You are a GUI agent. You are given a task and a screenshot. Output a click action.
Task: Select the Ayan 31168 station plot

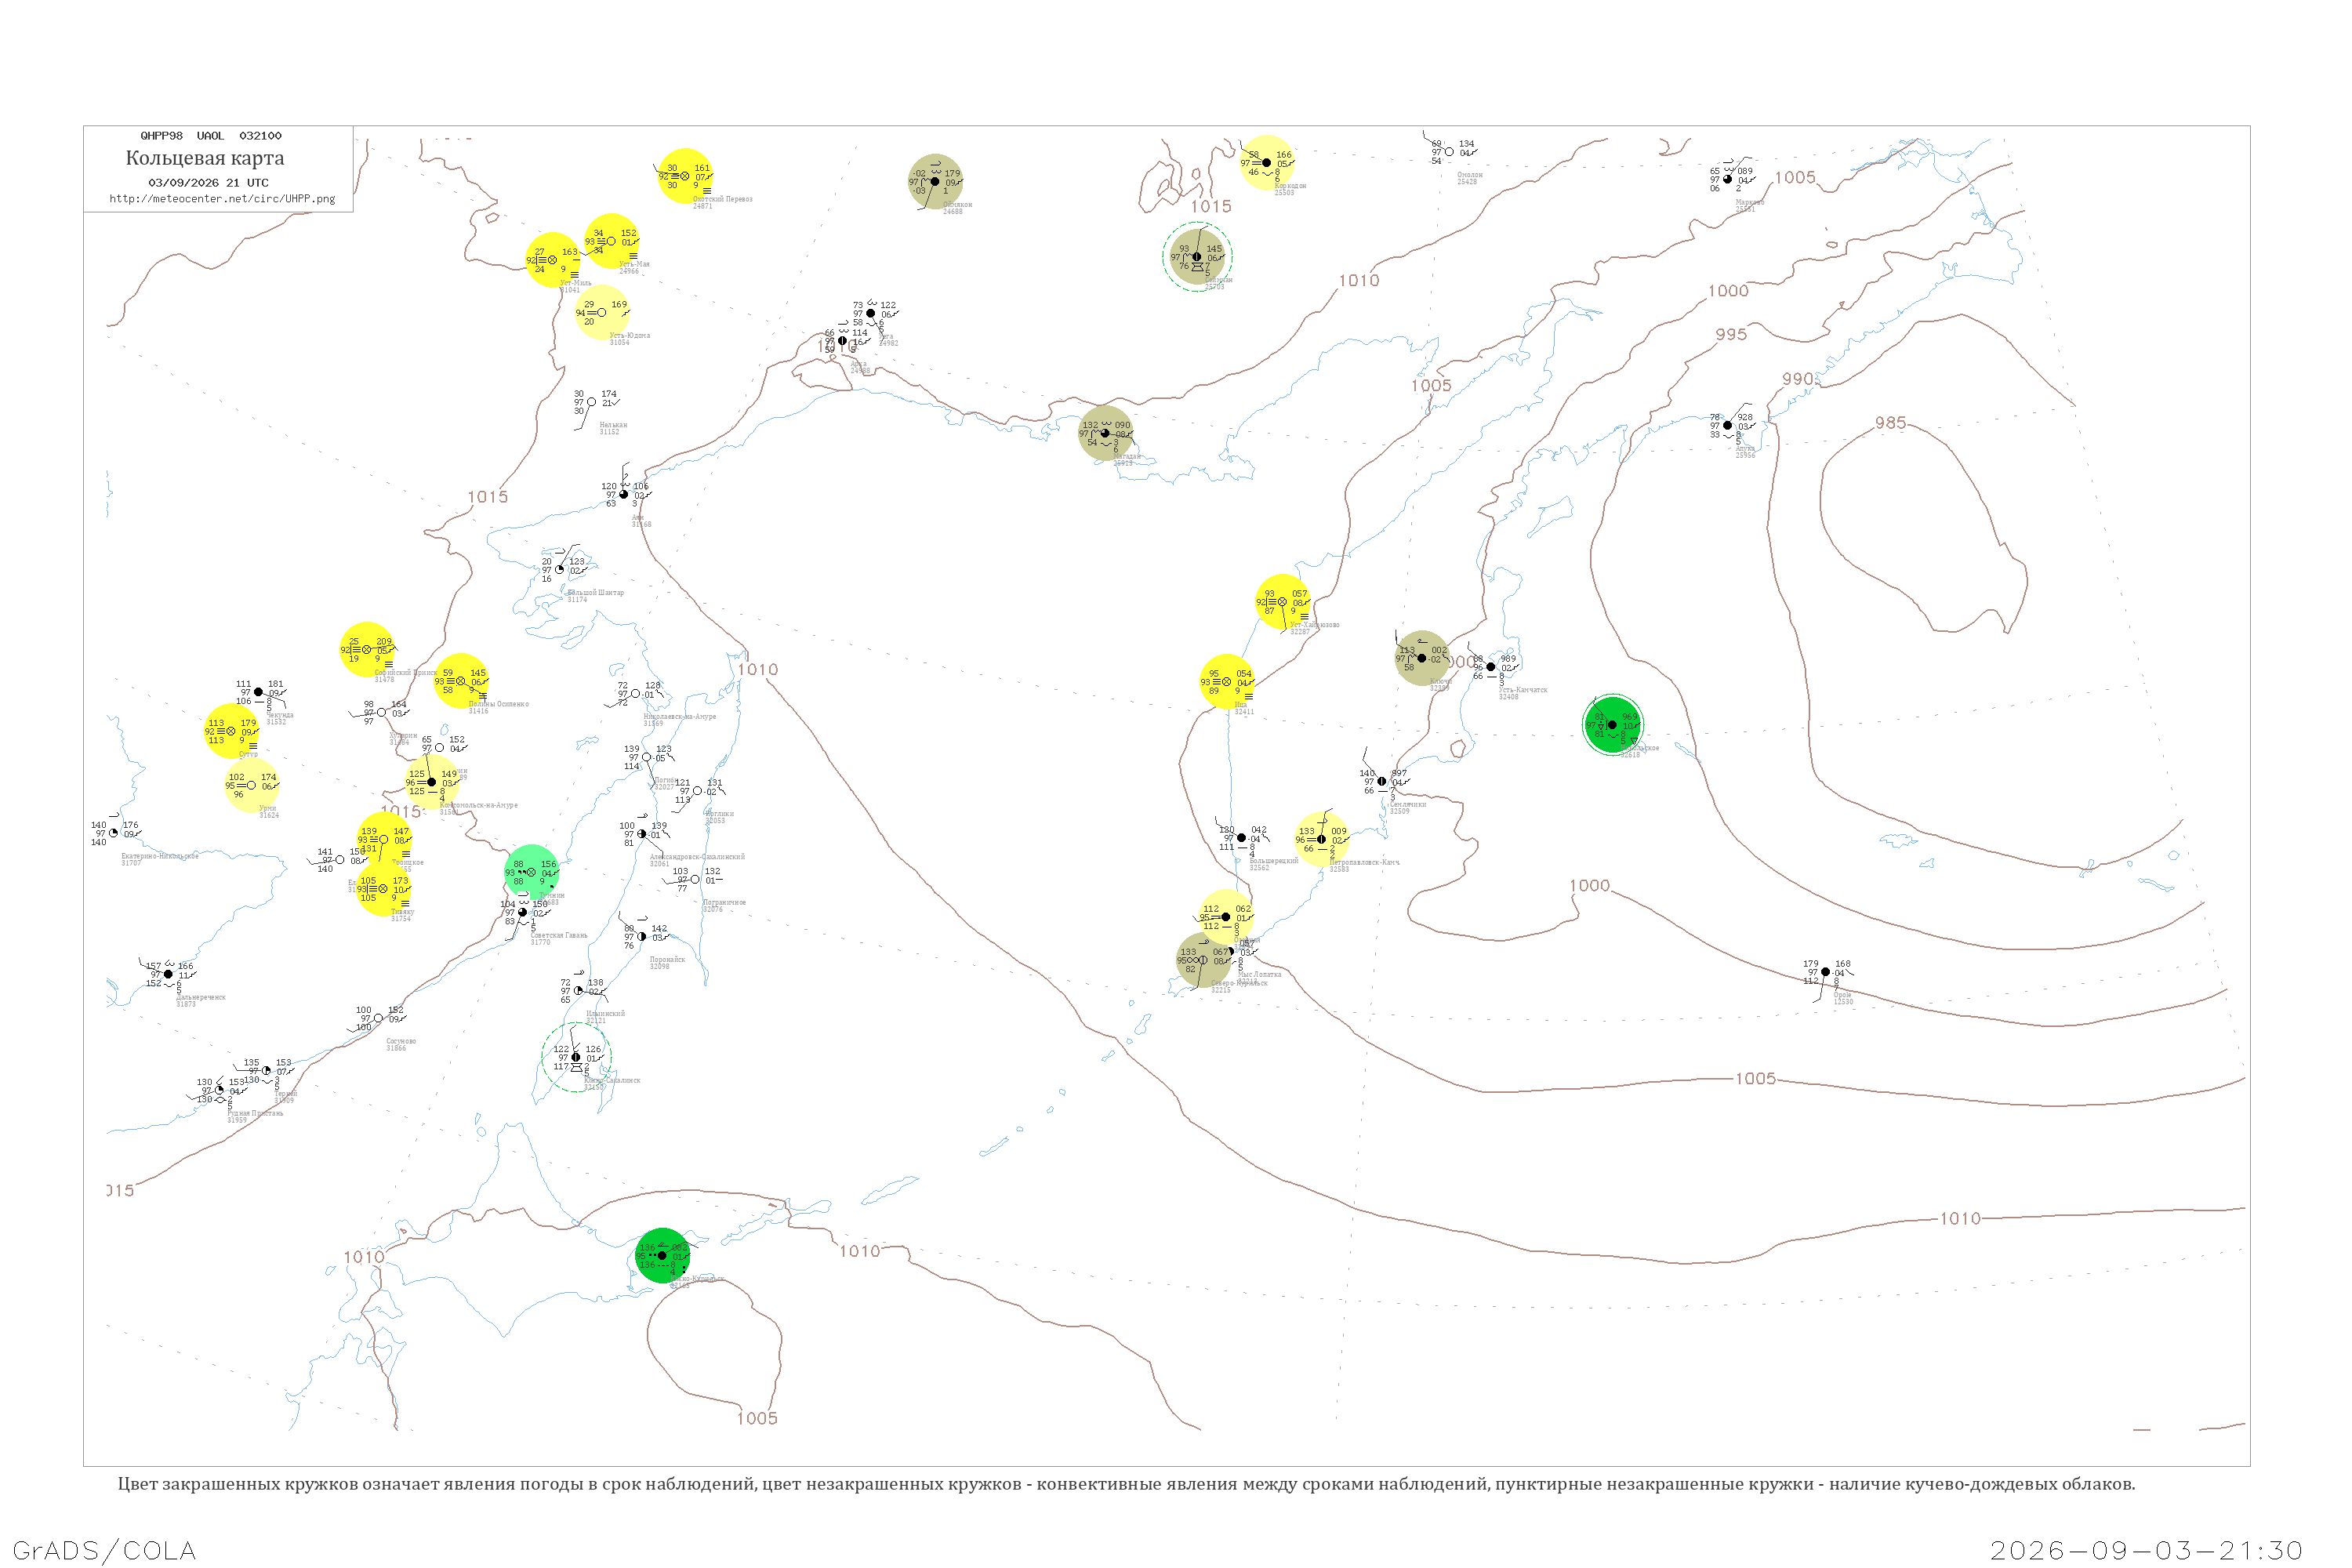624,495
